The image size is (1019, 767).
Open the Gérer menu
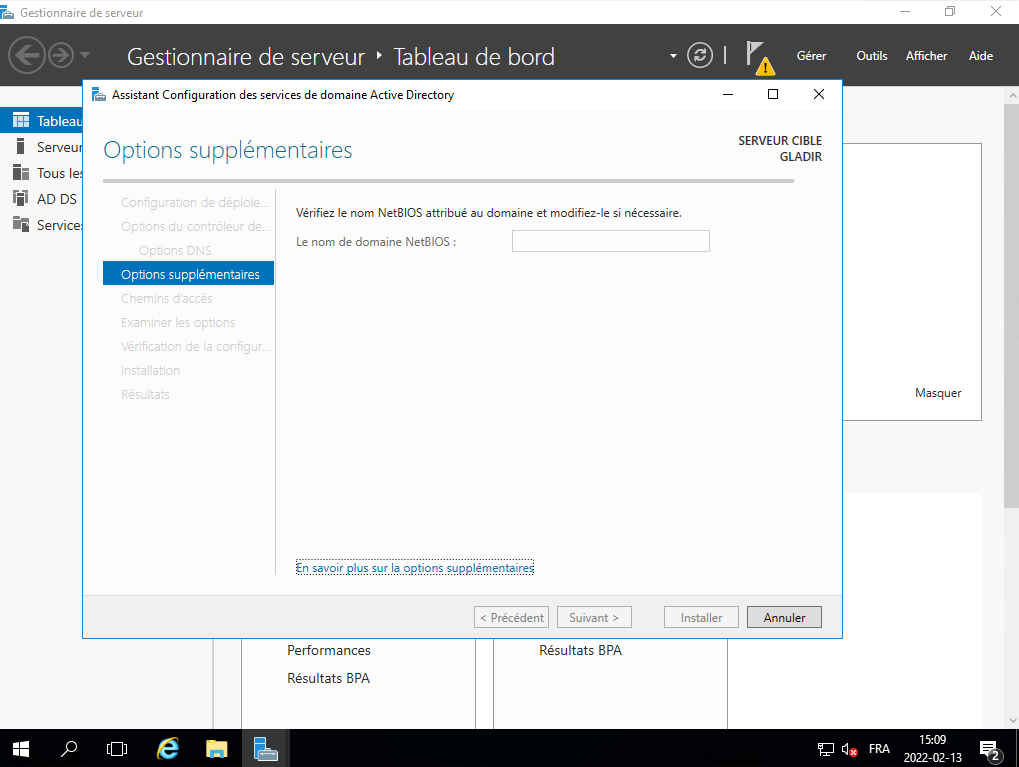click(811, 56)
